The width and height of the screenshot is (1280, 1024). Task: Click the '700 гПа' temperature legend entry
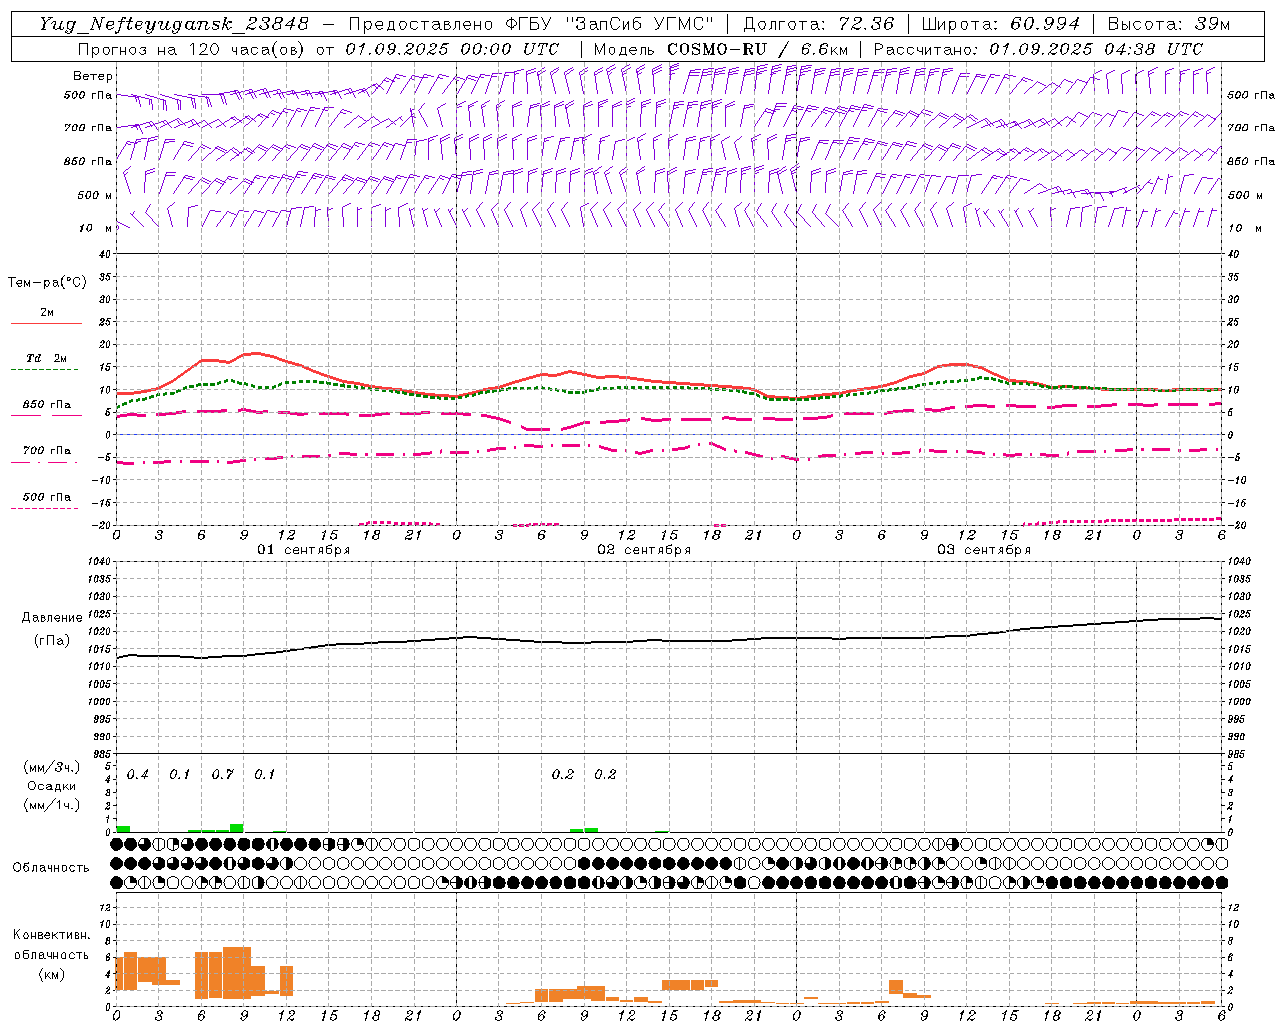tap(47, 450)
